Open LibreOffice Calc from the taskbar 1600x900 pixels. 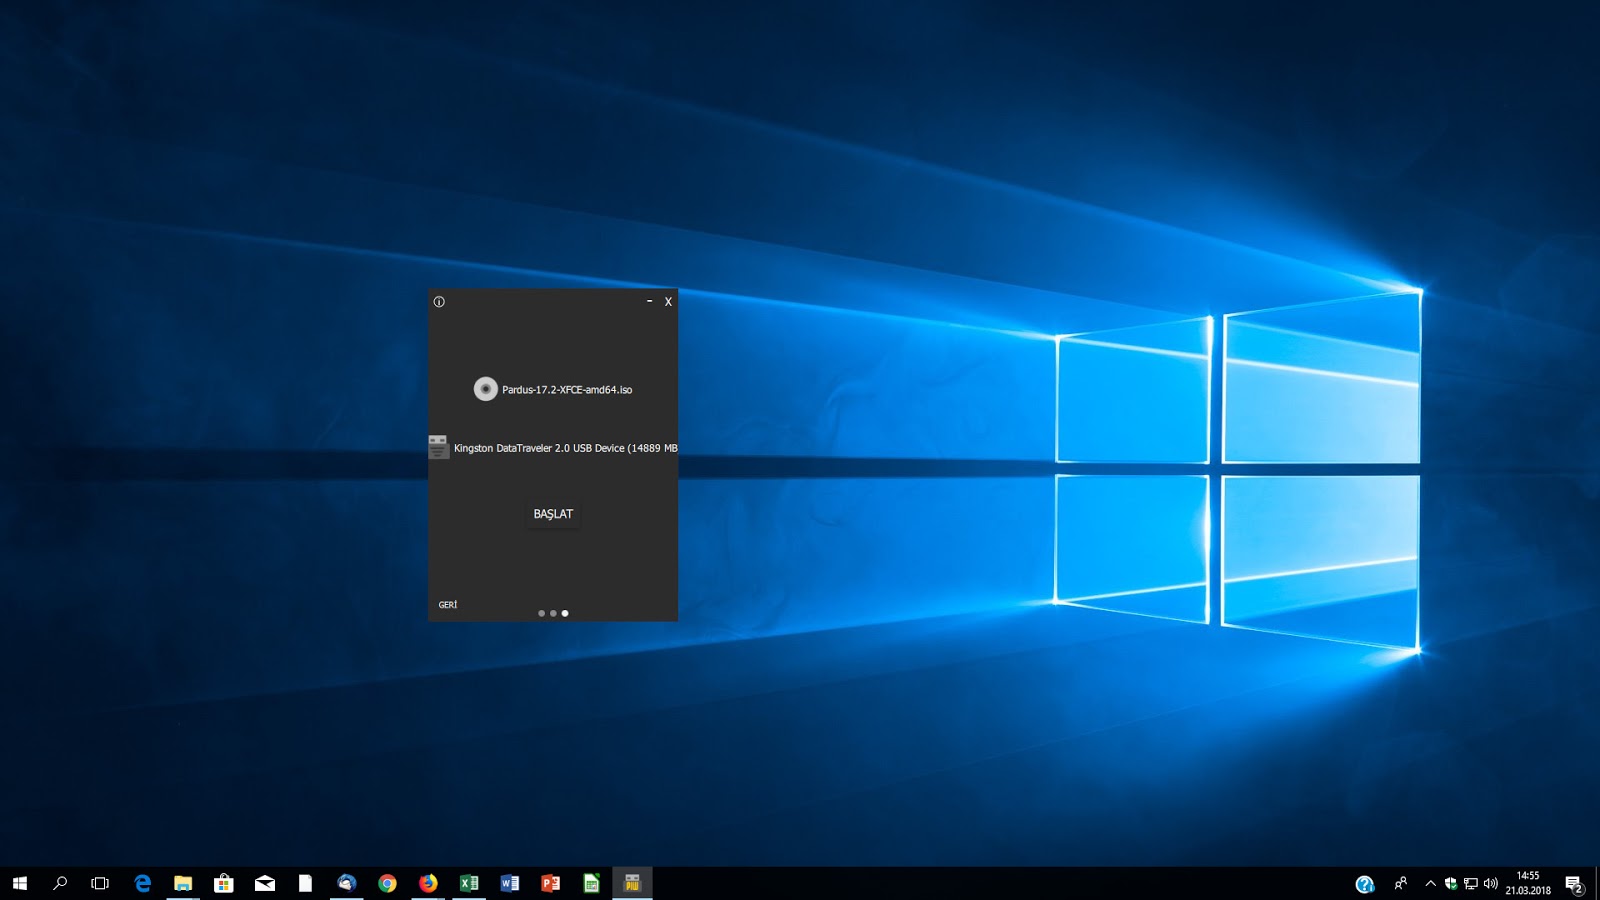591,883
